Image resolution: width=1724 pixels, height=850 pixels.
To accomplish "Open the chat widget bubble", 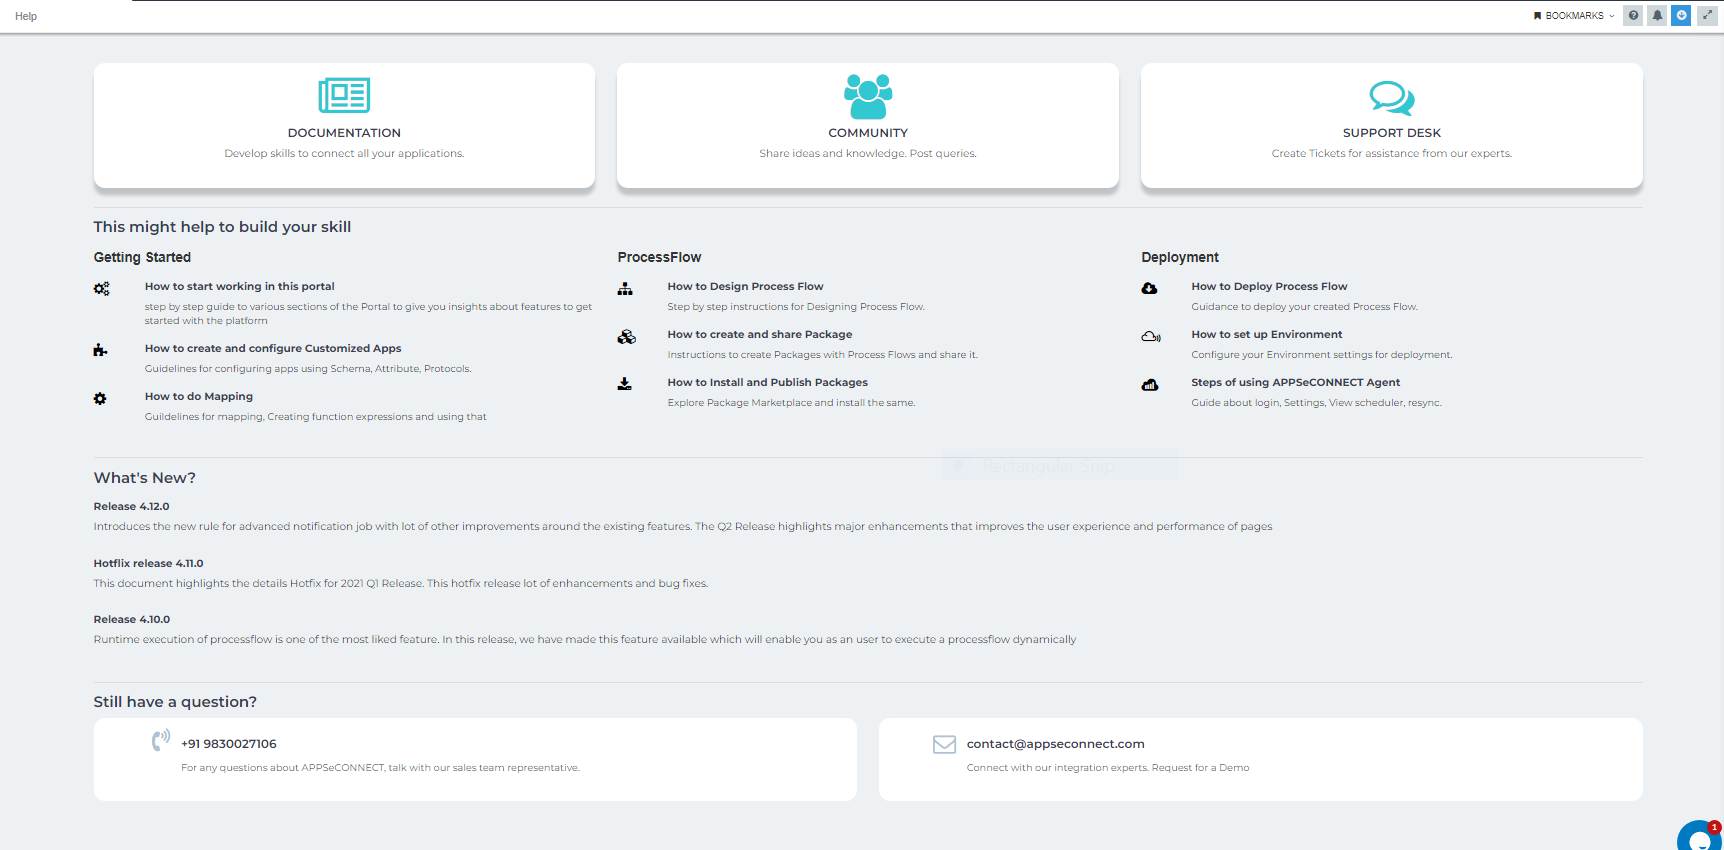I will 1699,838.
